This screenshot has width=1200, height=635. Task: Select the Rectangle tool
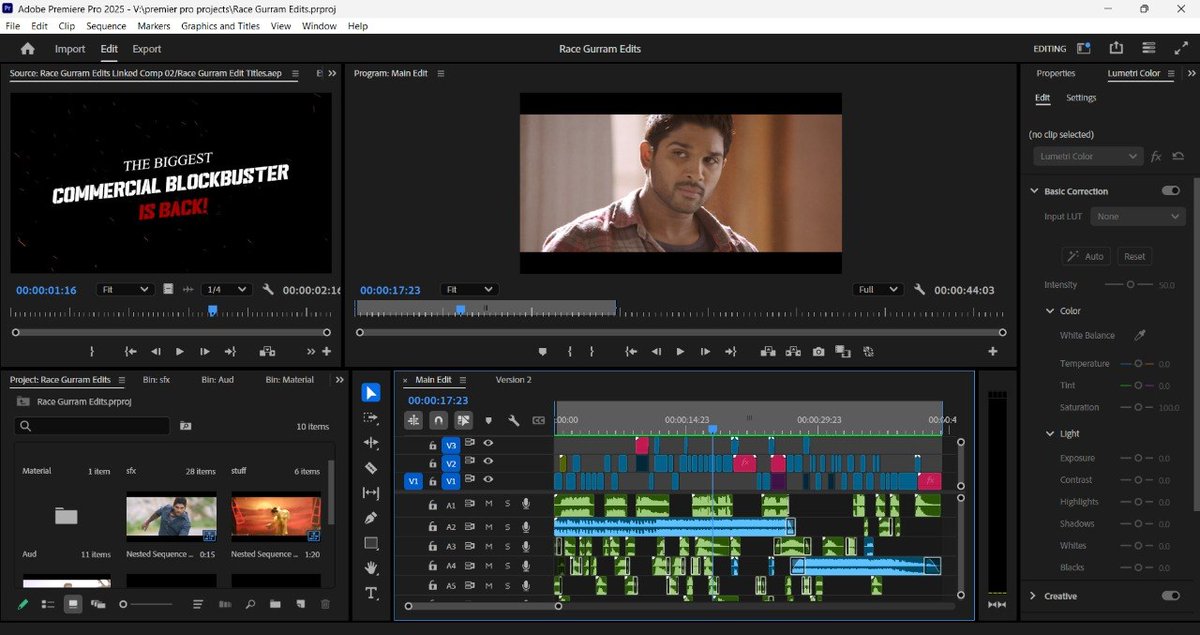click(371, 543)
